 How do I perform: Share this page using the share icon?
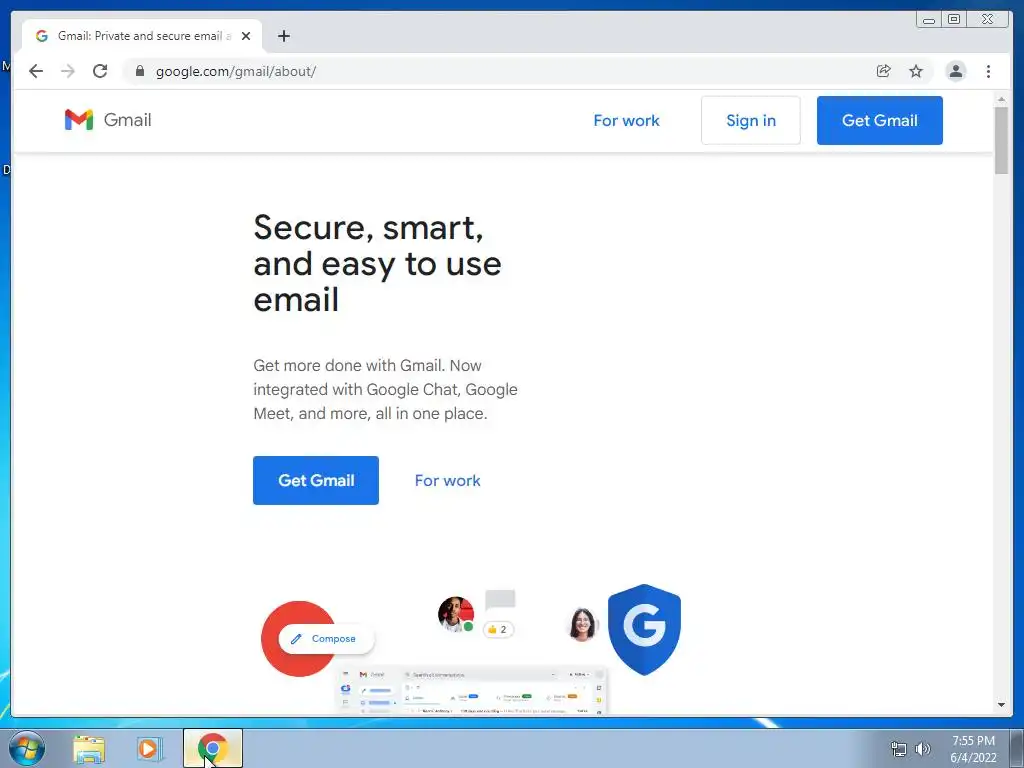click(x=884, y=71)
